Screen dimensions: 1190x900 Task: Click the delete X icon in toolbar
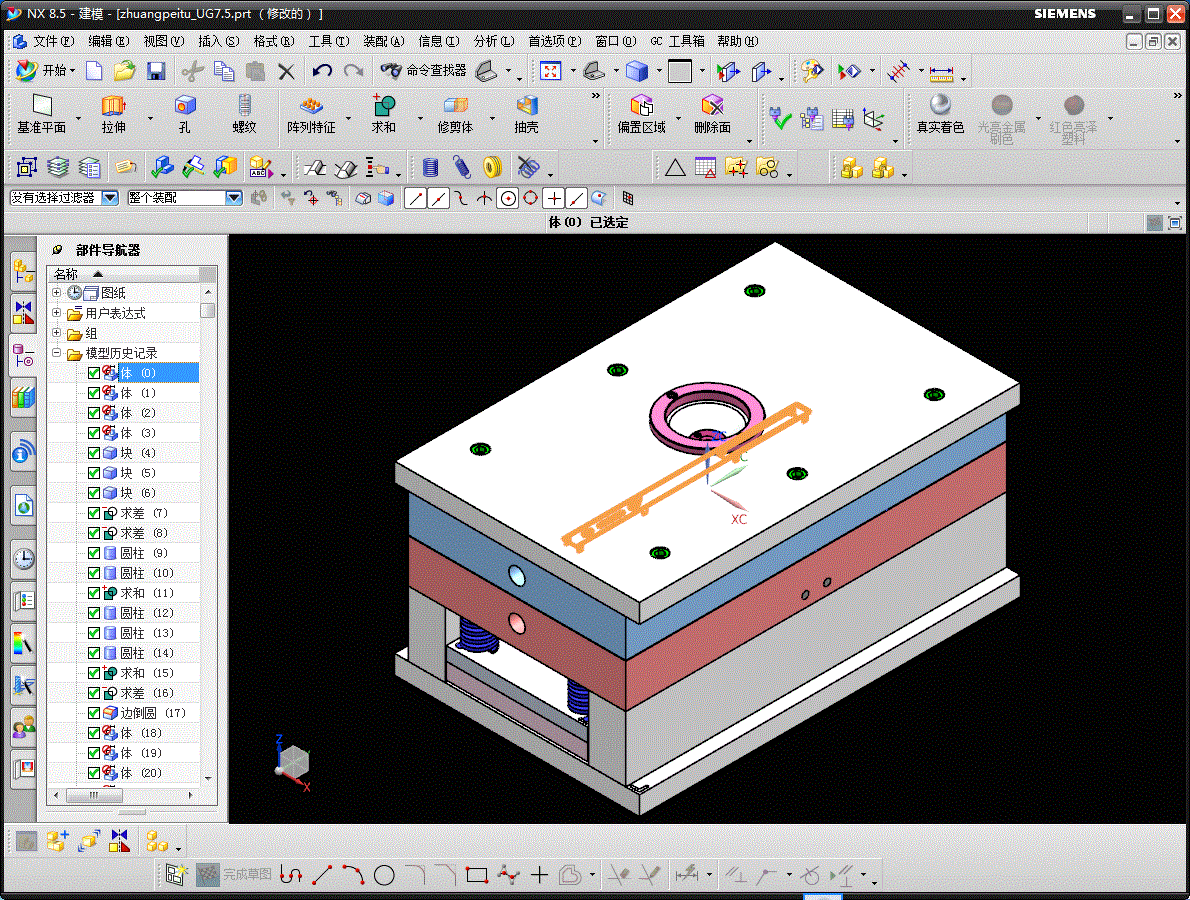point(286,71)
